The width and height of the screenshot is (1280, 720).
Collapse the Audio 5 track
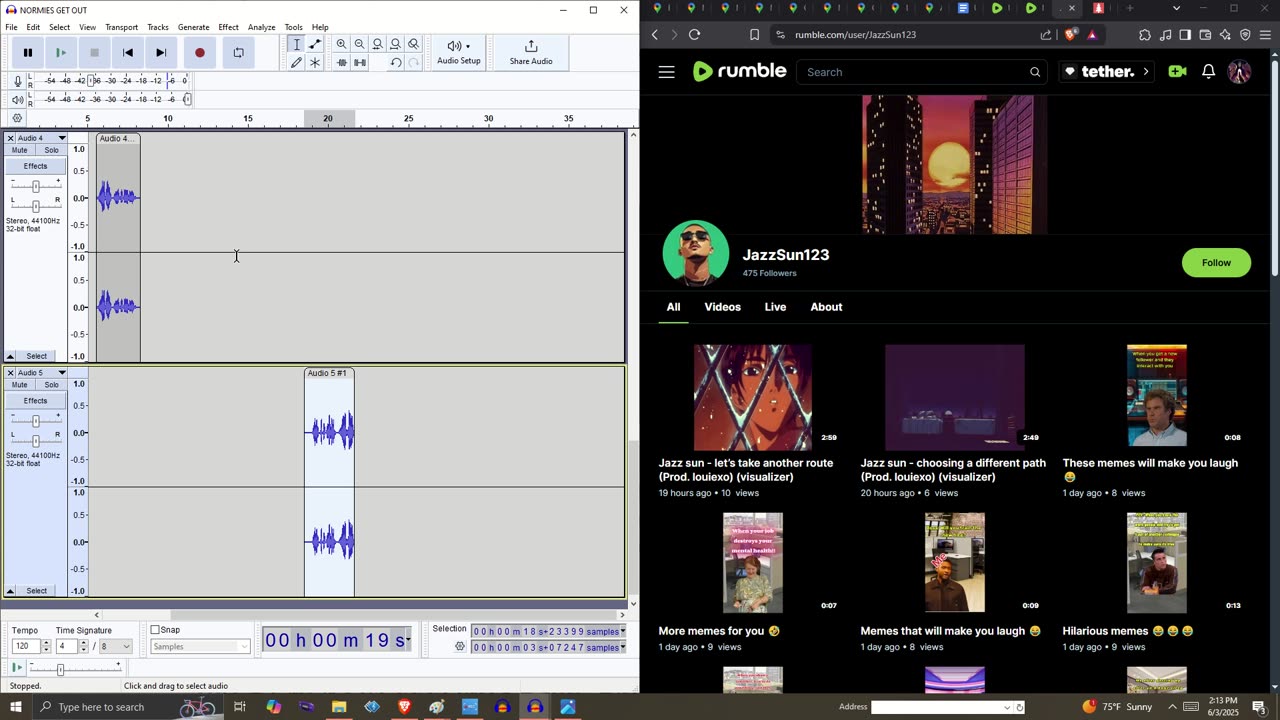click(10, 591)
